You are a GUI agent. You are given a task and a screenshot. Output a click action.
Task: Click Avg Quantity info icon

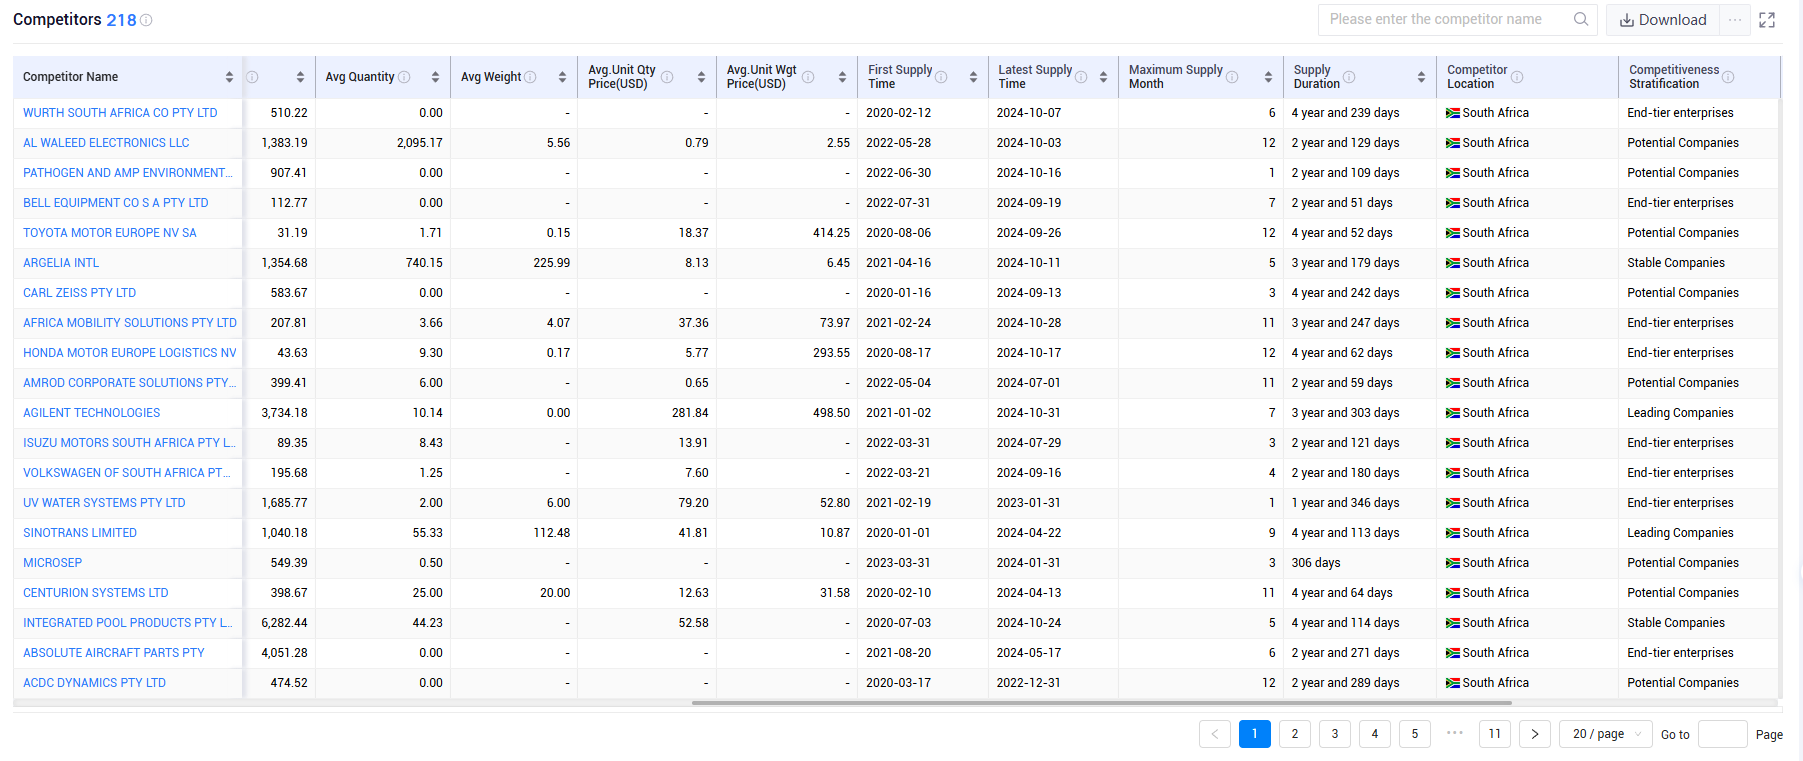click(404, 77)
